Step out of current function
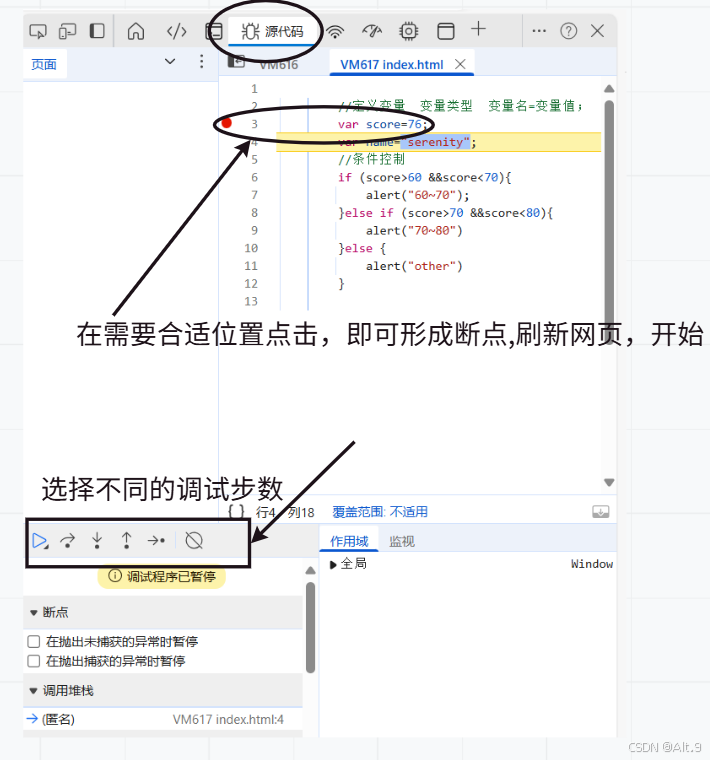Screen dimensions: 710x760 pyautogui.click(x=126, y=540)
